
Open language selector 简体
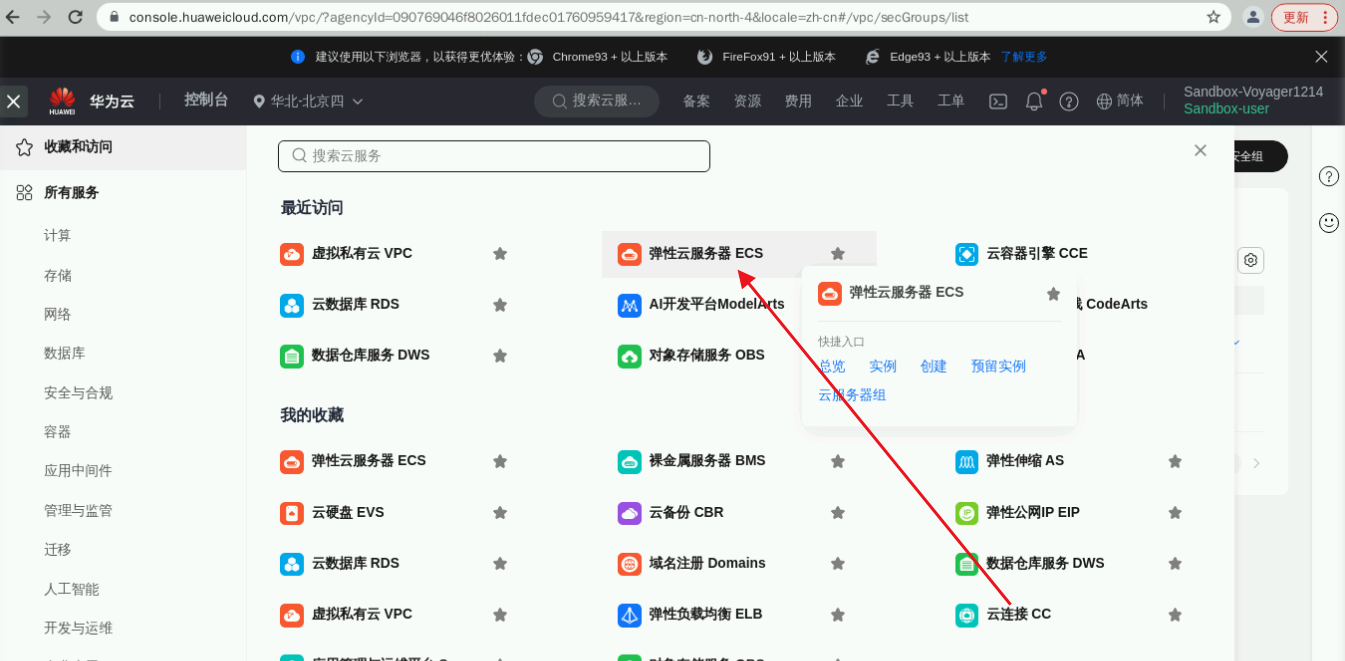click(x=1120, y=101)
